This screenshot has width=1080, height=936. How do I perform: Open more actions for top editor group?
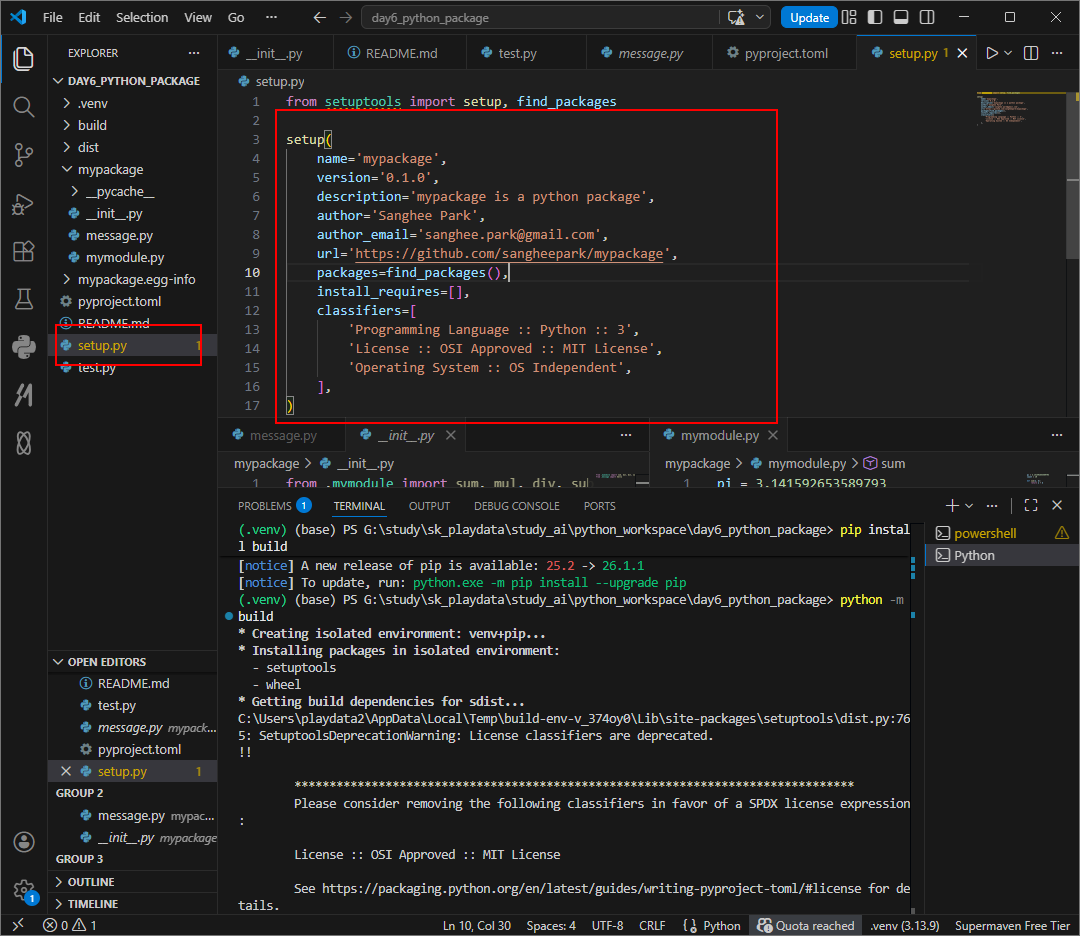pyautogui.click(x=1057, y=53)
